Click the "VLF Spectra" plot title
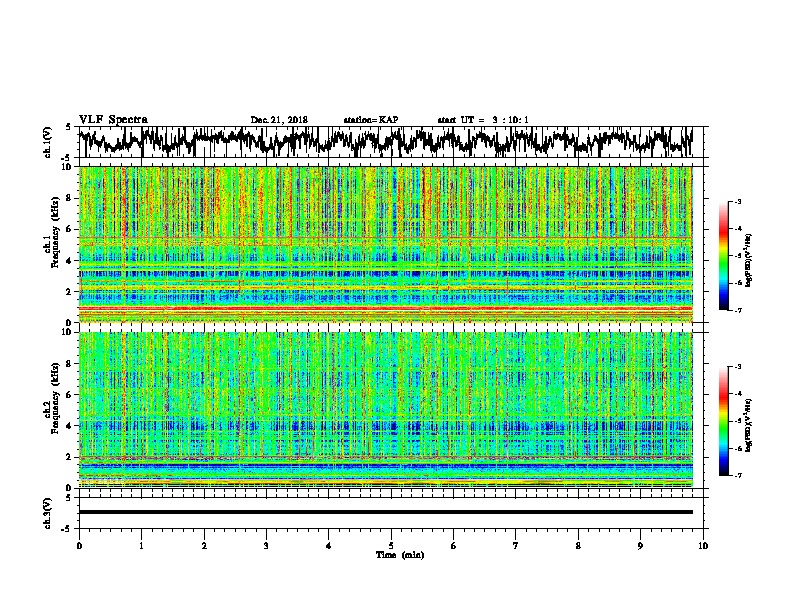The height and width of the screenshot is (612, 792). tap(113, 119)
